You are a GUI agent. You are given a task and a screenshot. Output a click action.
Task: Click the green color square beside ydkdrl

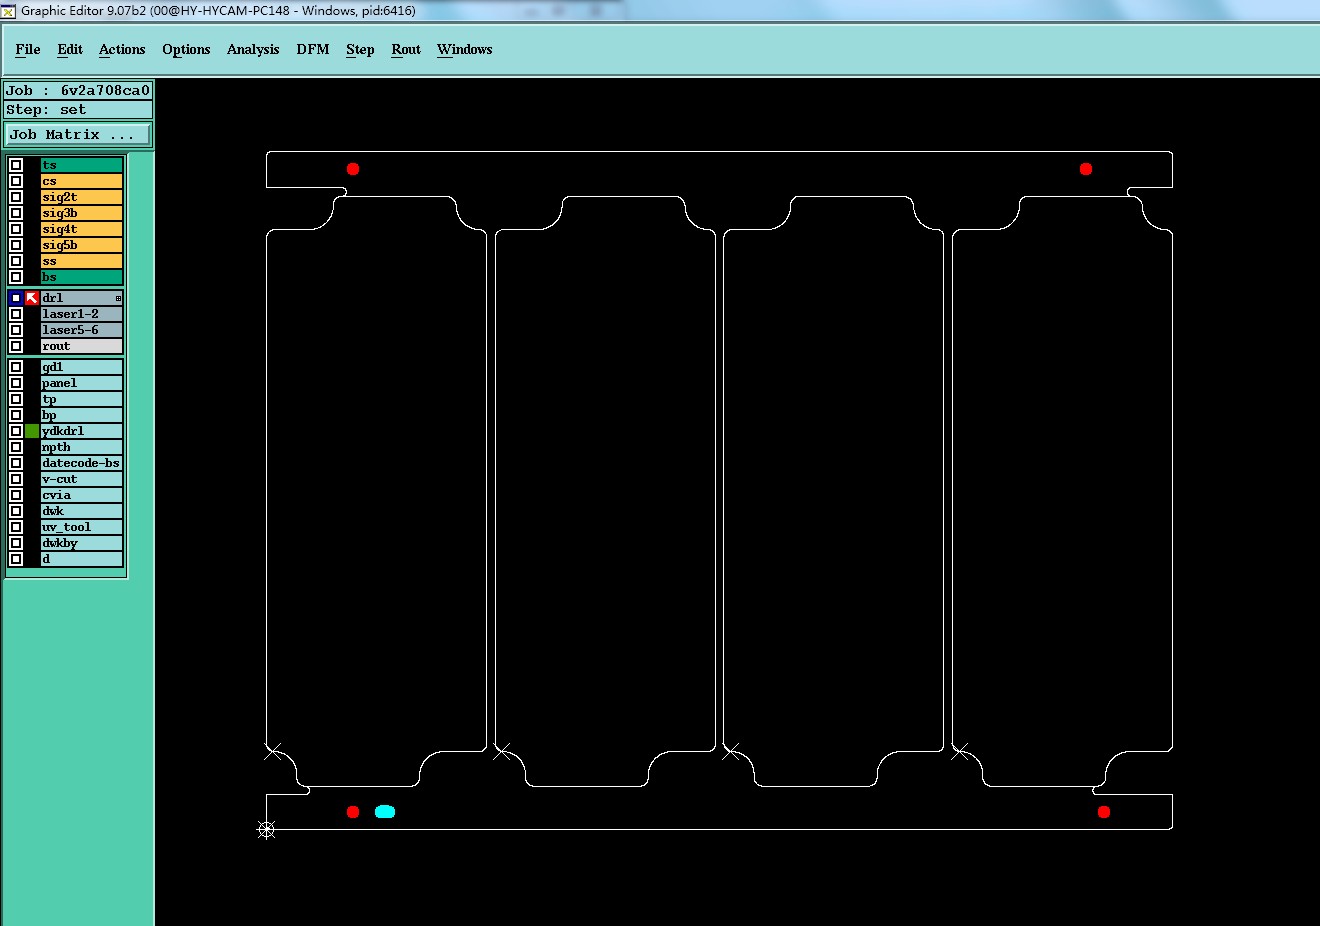coord(32,431)
